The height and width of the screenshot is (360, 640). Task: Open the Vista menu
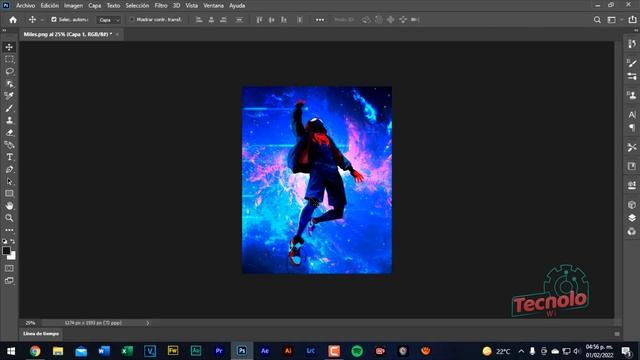tap(191, 6)
